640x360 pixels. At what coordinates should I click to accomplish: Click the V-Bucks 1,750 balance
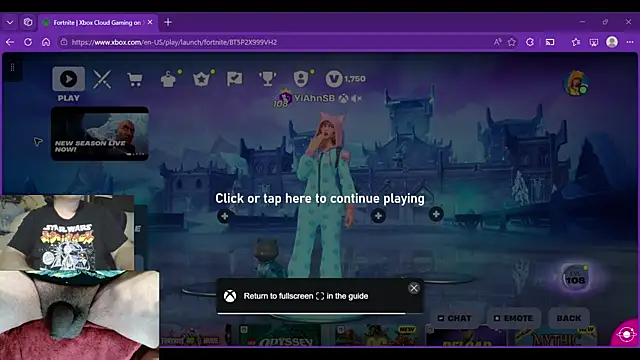click(x=345, y=79)
